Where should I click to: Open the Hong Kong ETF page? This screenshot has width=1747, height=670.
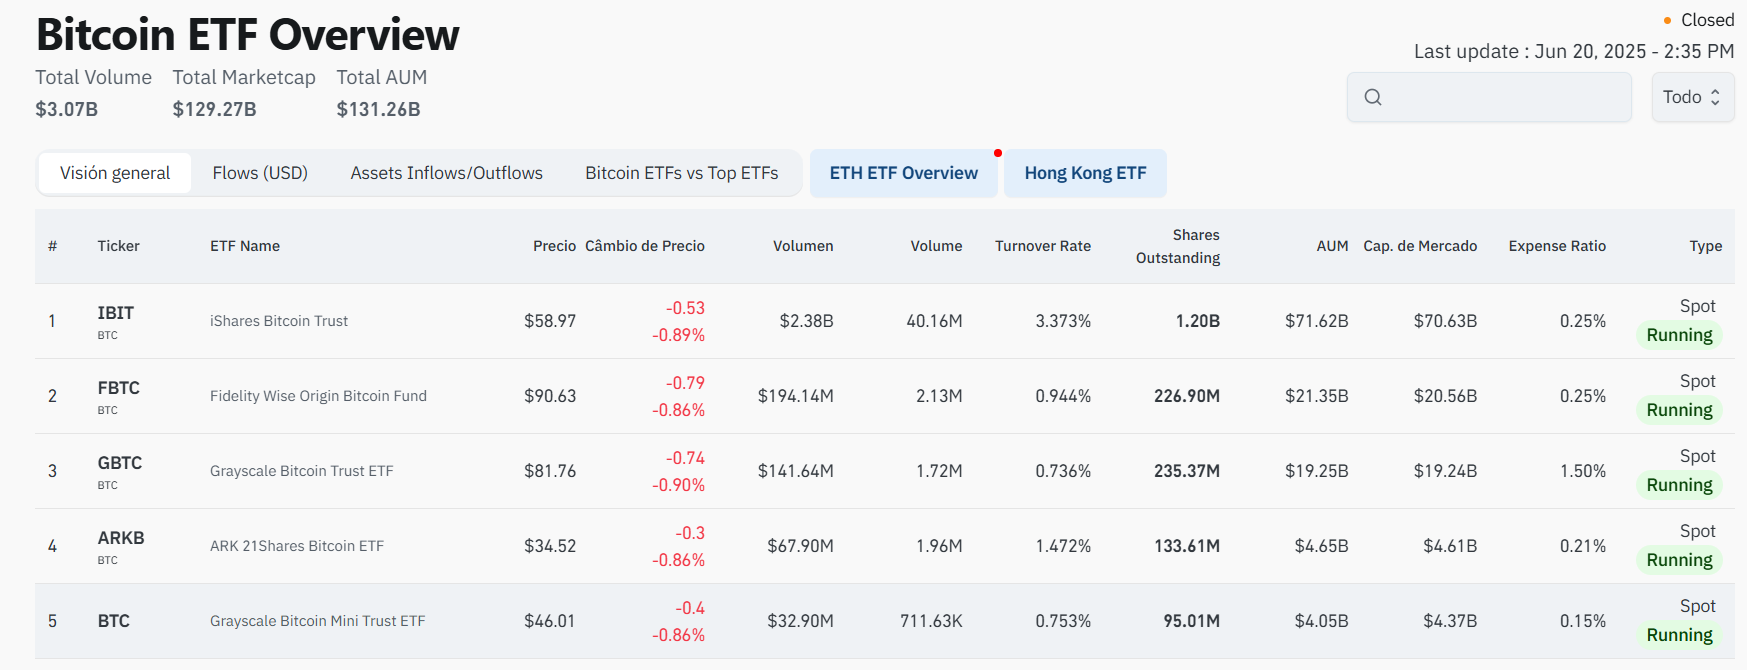click(1085, 173)
